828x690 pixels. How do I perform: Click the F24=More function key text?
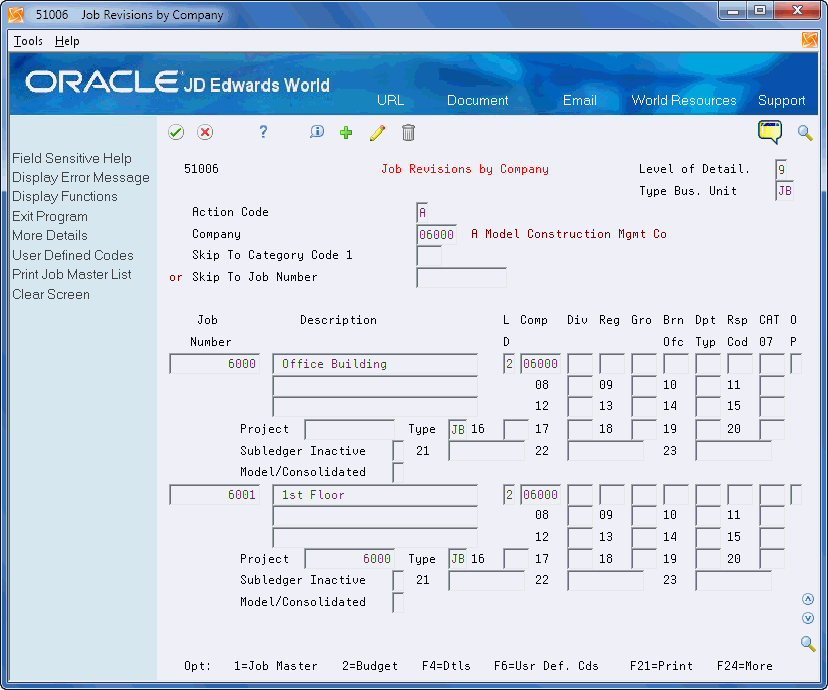coord(745,666)
